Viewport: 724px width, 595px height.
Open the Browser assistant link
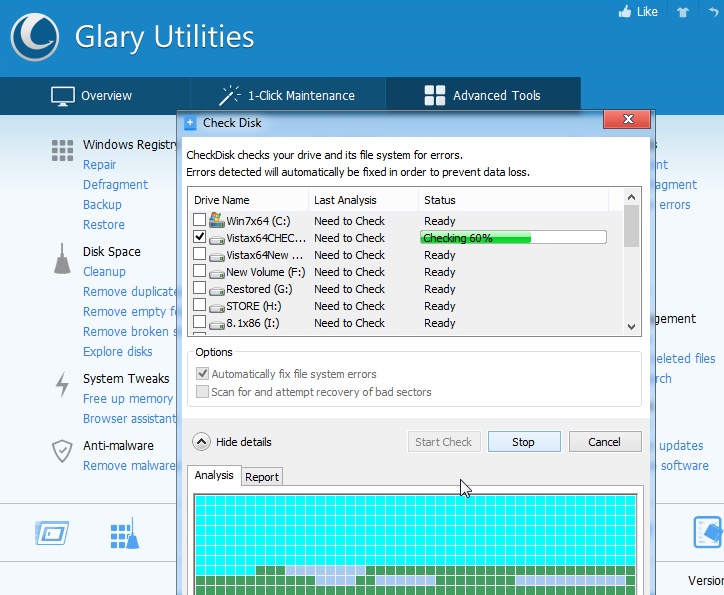click(x=129, y=419)
